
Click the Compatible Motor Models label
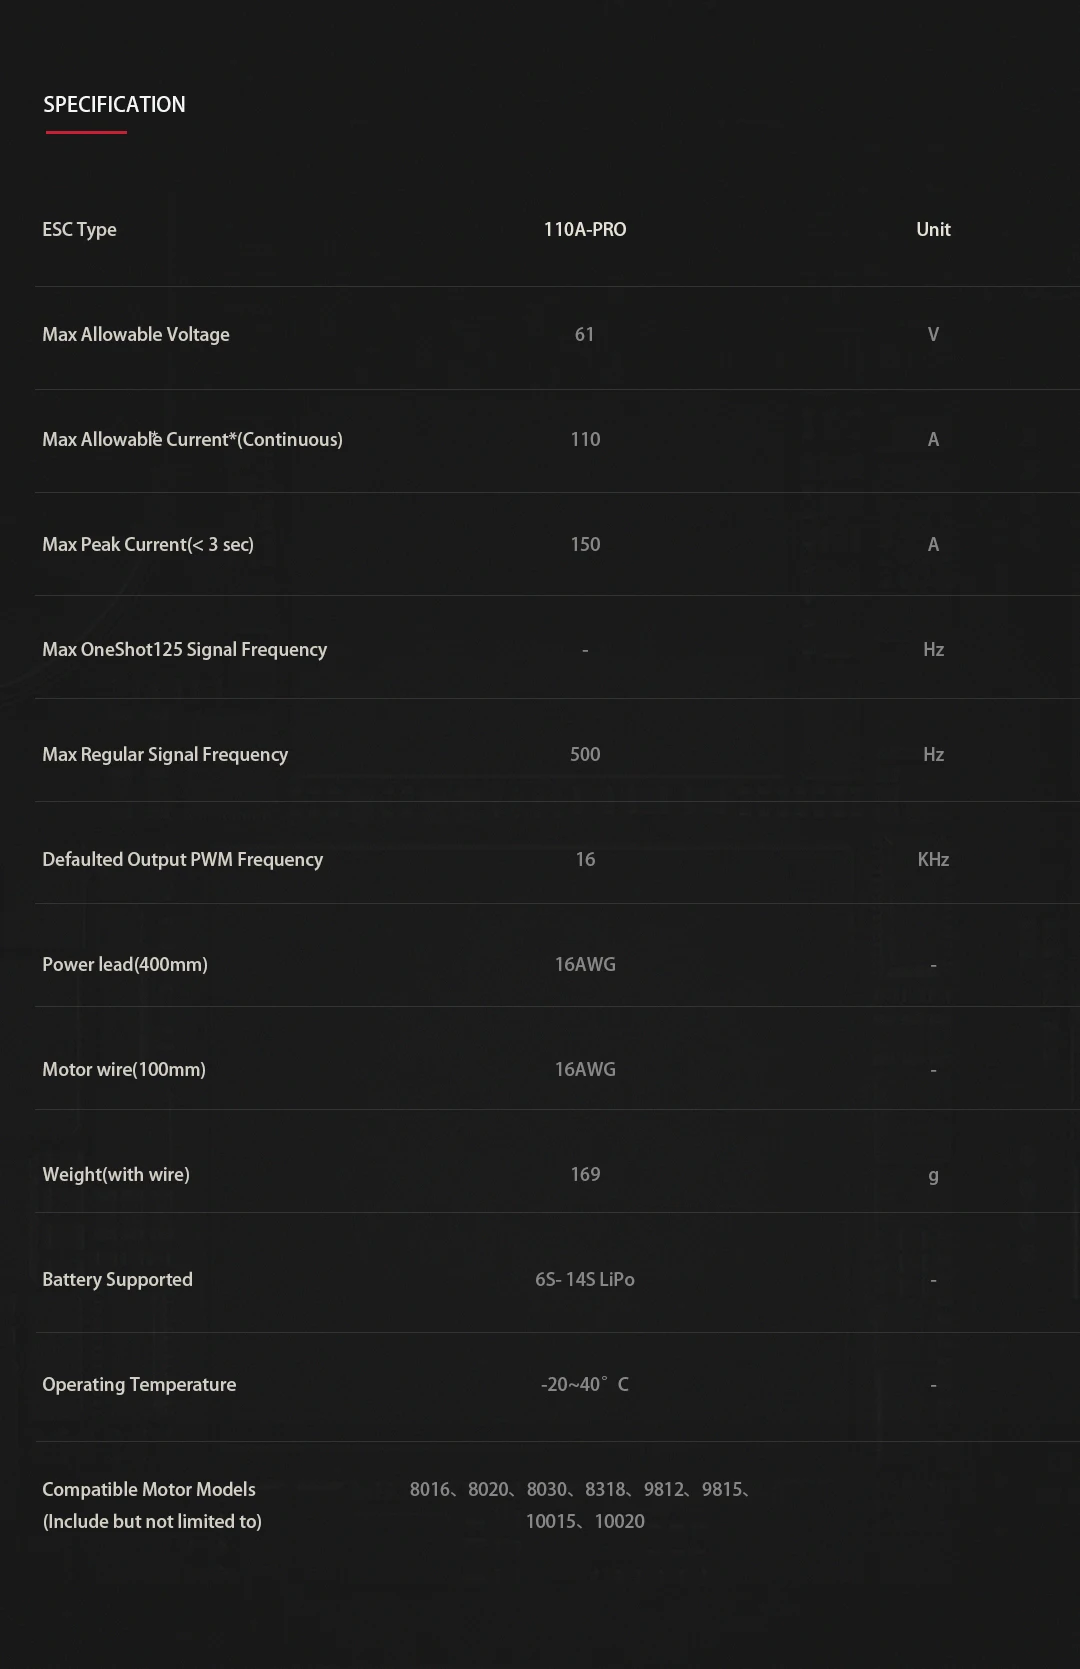tap(149, 1490)
